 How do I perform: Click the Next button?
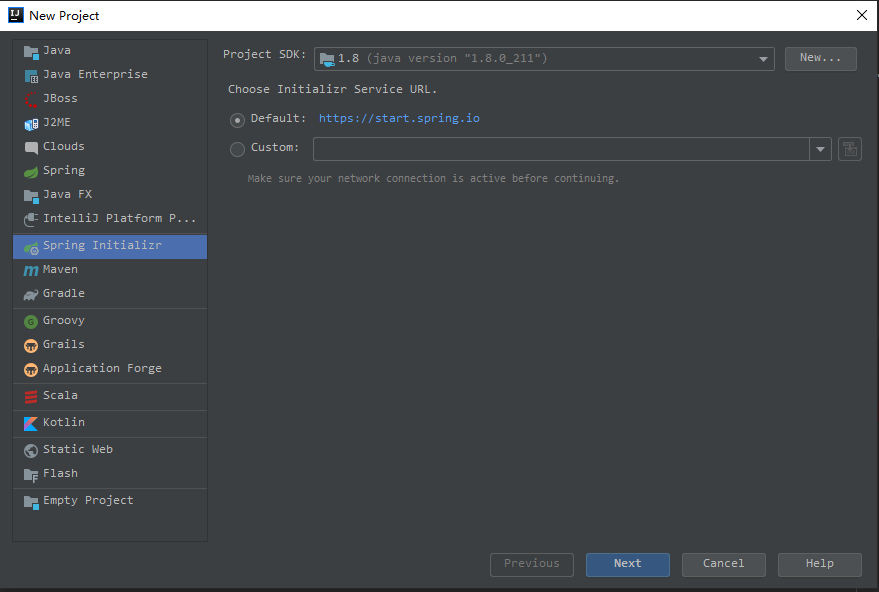coord(627,564)
